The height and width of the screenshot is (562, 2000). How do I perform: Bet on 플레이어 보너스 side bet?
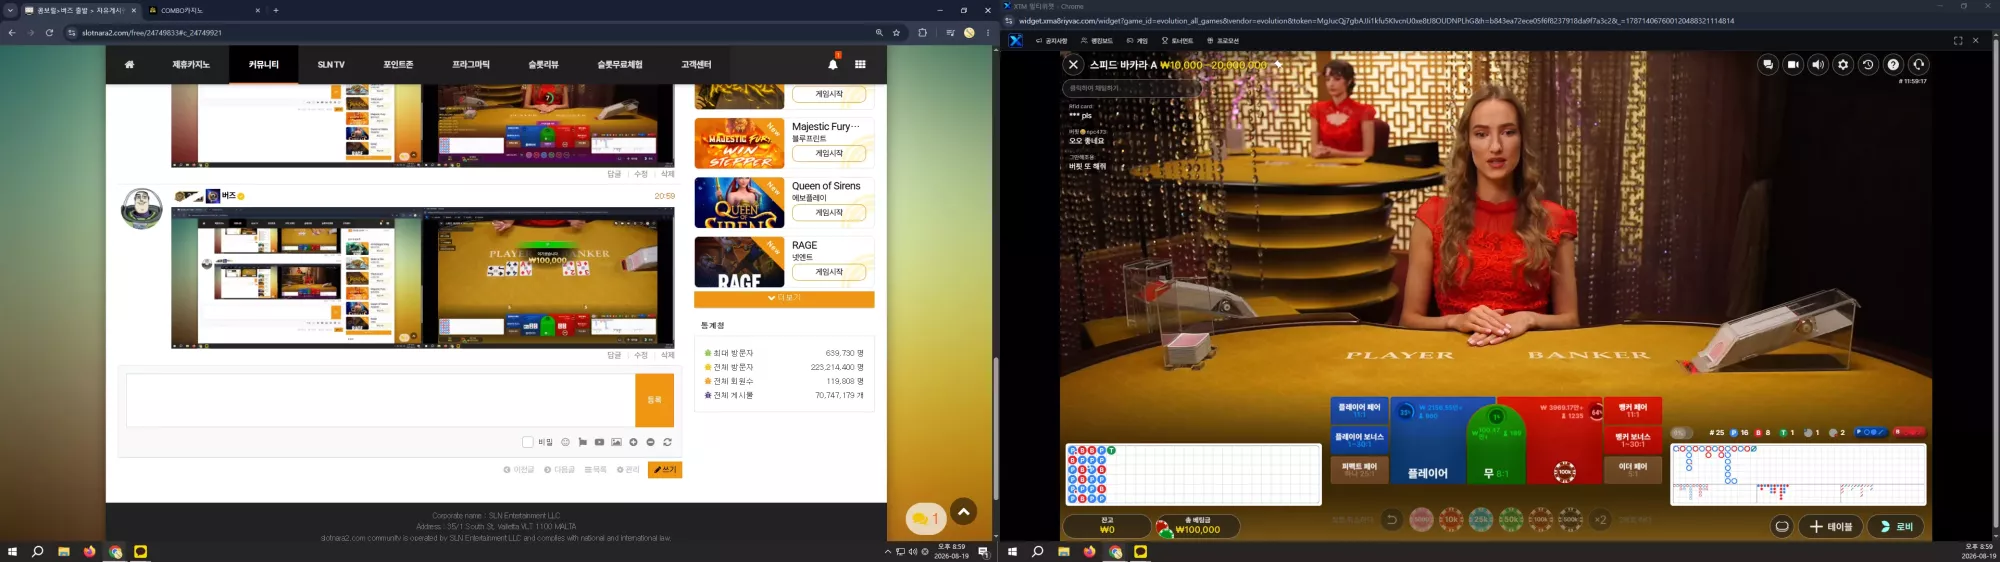tap(1359, 439)
